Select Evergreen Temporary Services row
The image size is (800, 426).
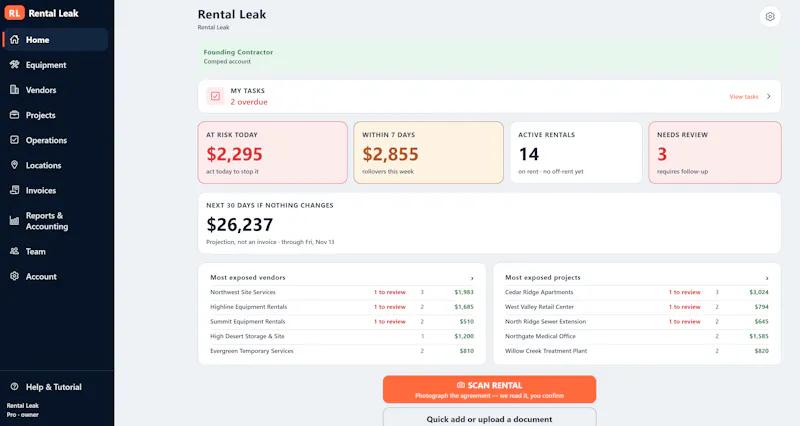coord(342,351)
